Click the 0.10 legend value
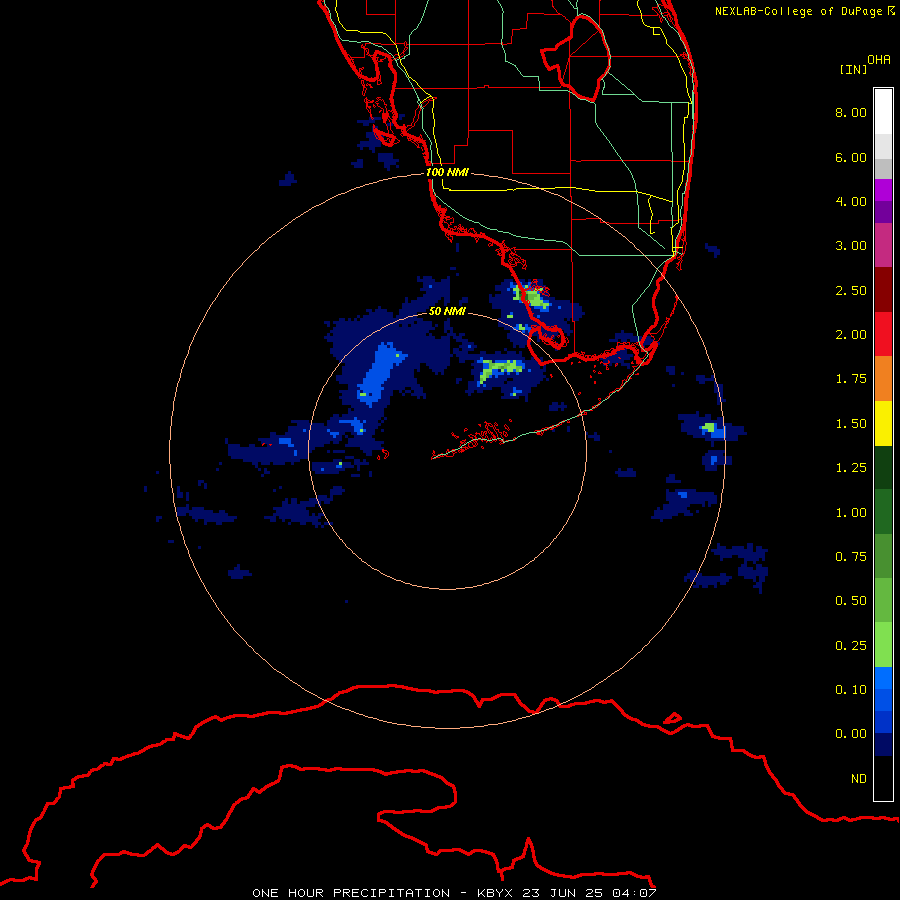900x900 pixels. [851, 690]
